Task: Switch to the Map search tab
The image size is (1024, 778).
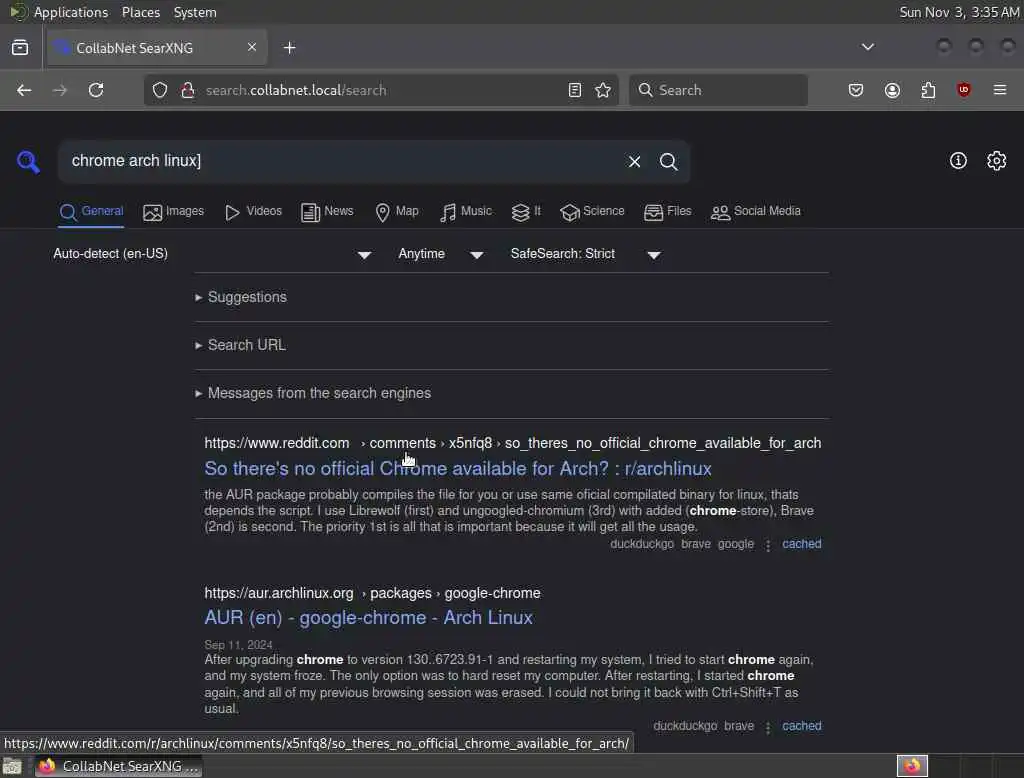Action: pos(397,212)
